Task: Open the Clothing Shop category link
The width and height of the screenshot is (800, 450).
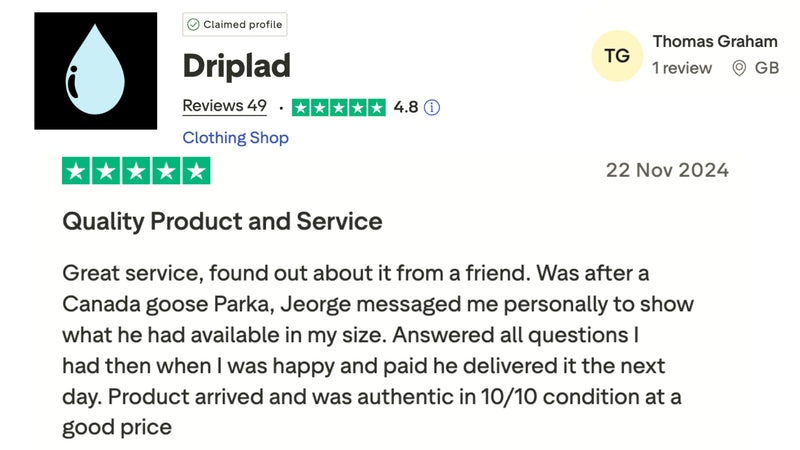Action: click(235, 138)
